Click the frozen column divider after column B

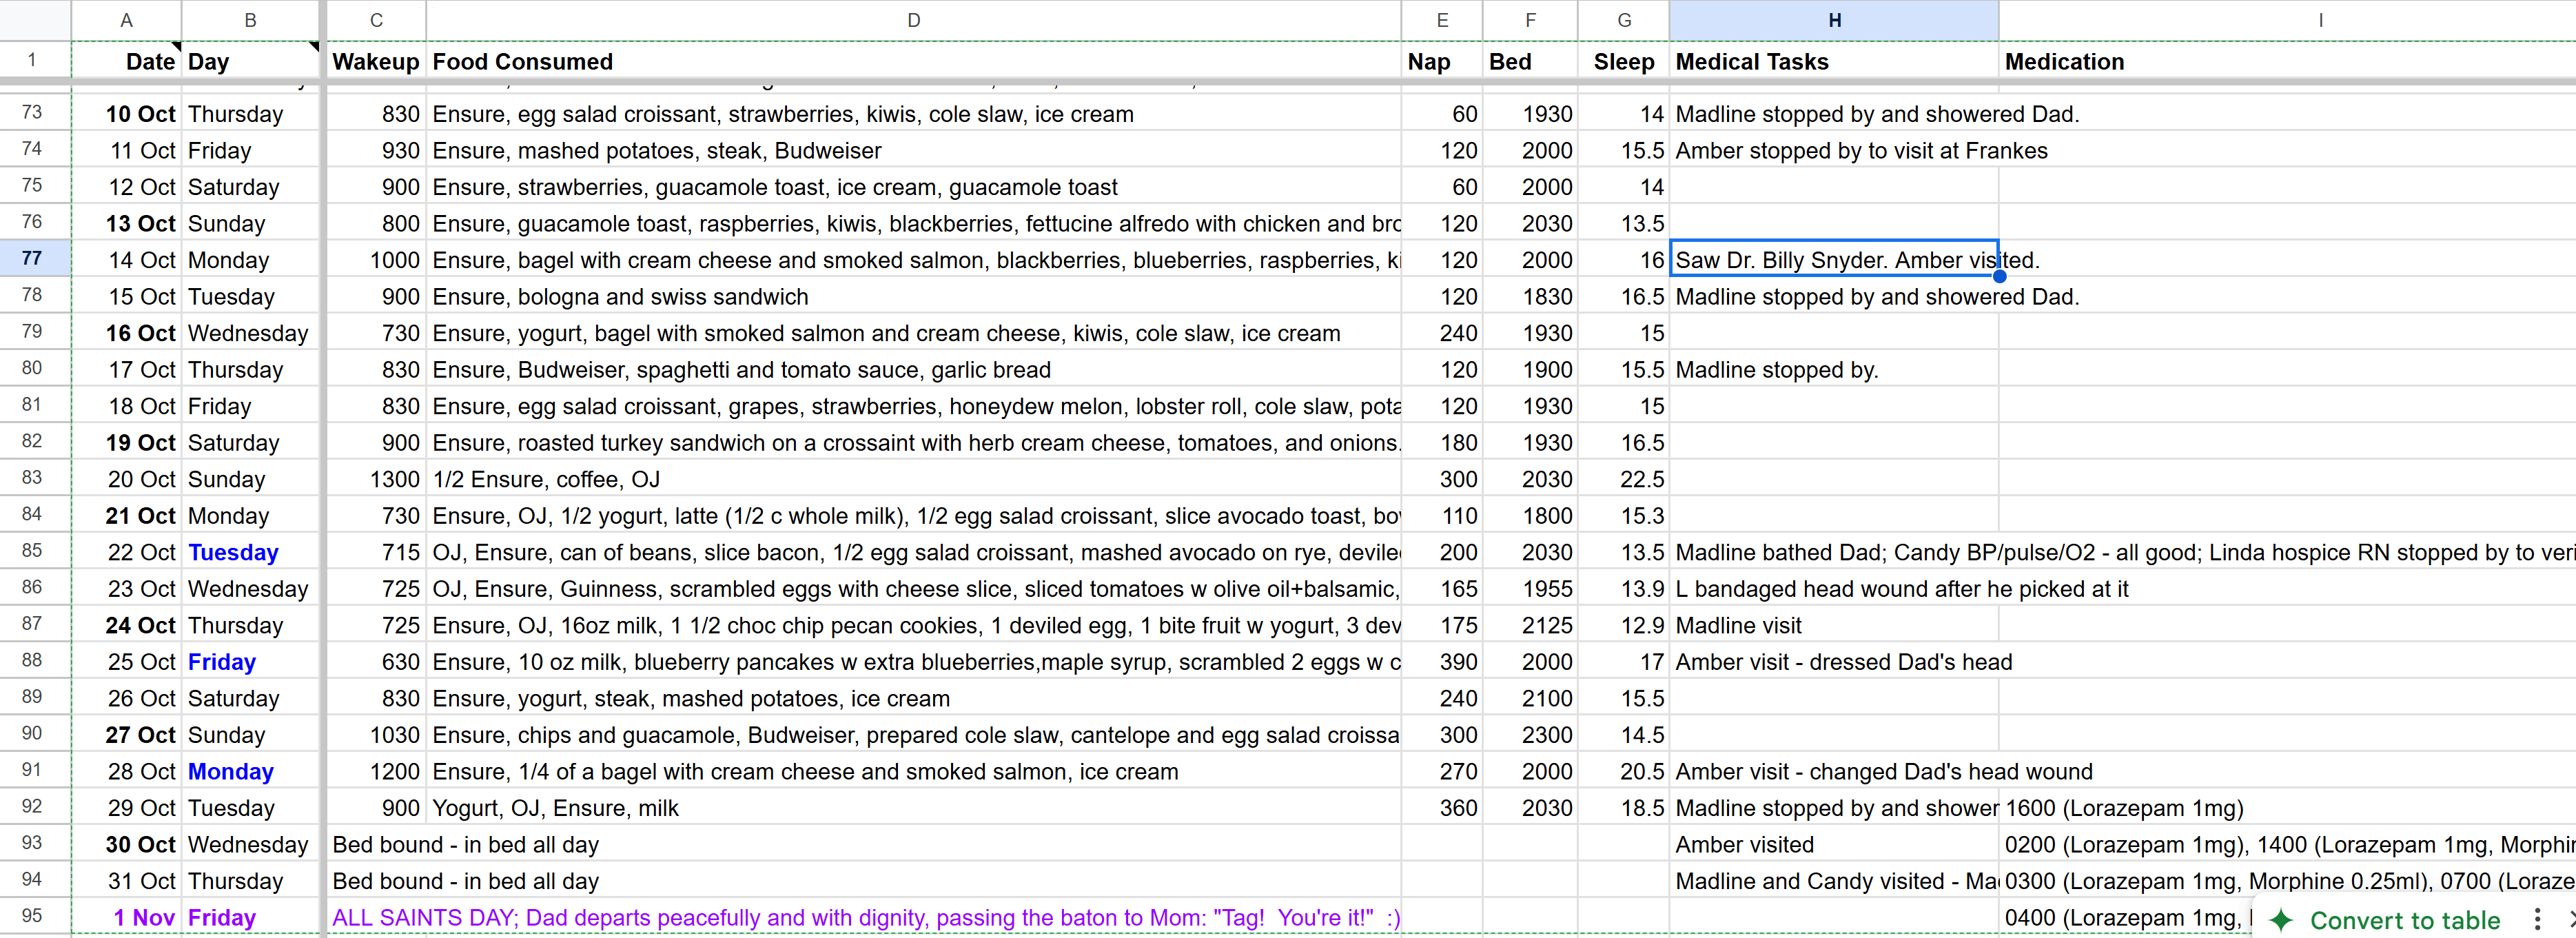[x=323, y=469]
